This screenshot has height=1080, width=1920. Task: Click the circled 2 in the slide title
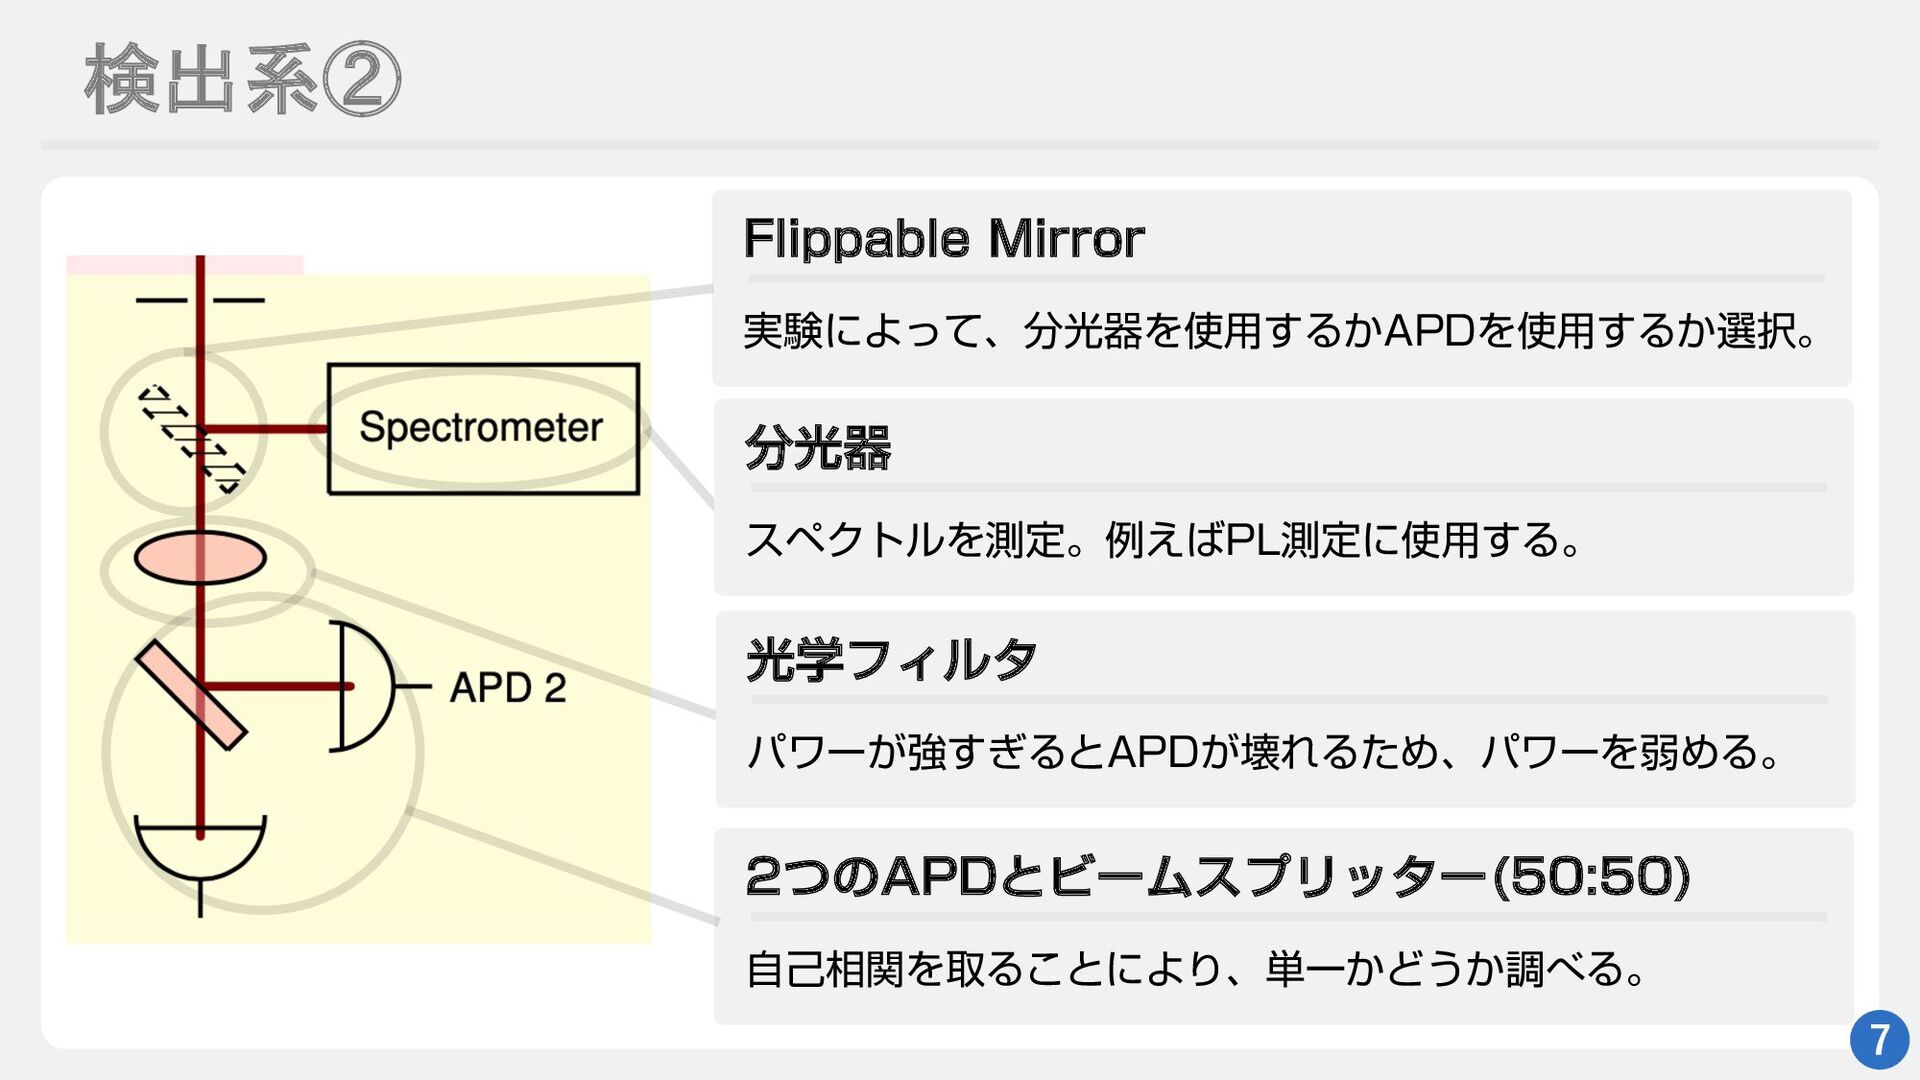pos(362,80)
